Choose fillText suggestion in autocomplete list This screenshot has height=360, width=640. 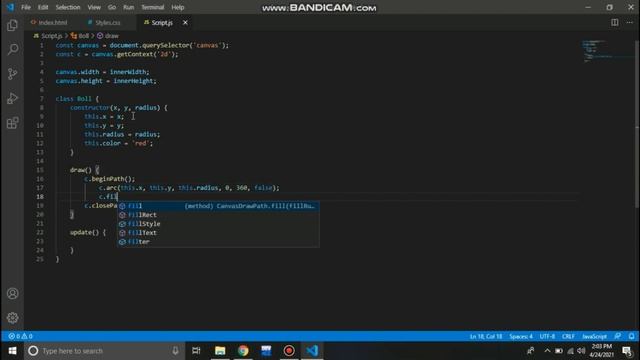218,233
